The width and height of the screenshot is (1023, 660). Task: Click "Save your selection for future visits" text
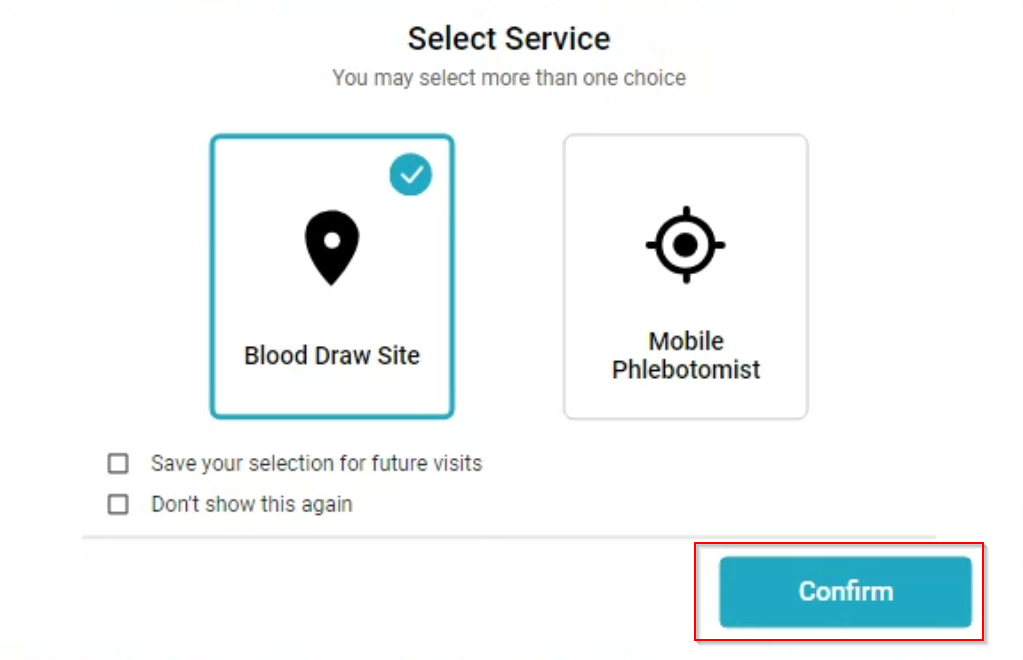[316, 464]
